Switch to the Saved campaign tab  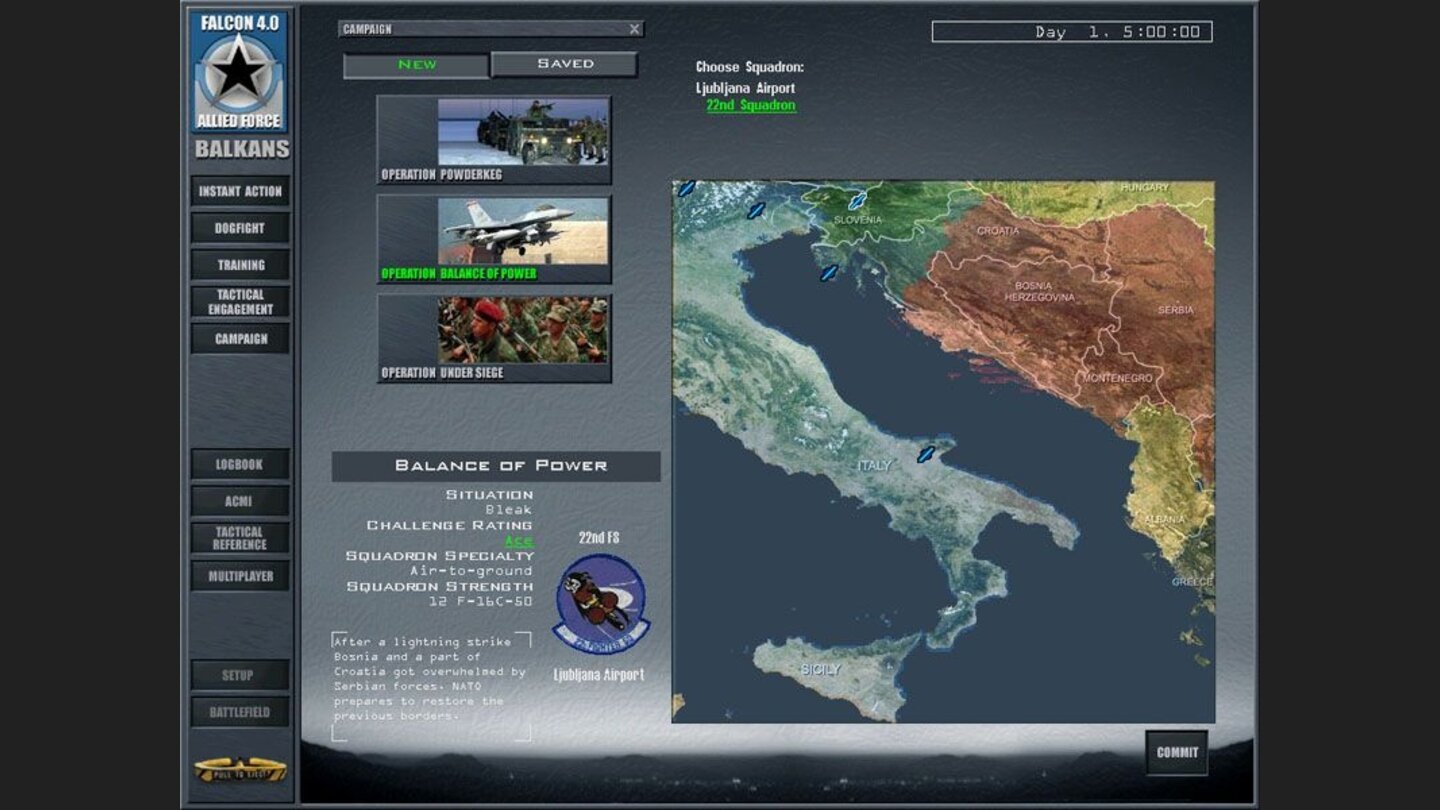point(565,64)
